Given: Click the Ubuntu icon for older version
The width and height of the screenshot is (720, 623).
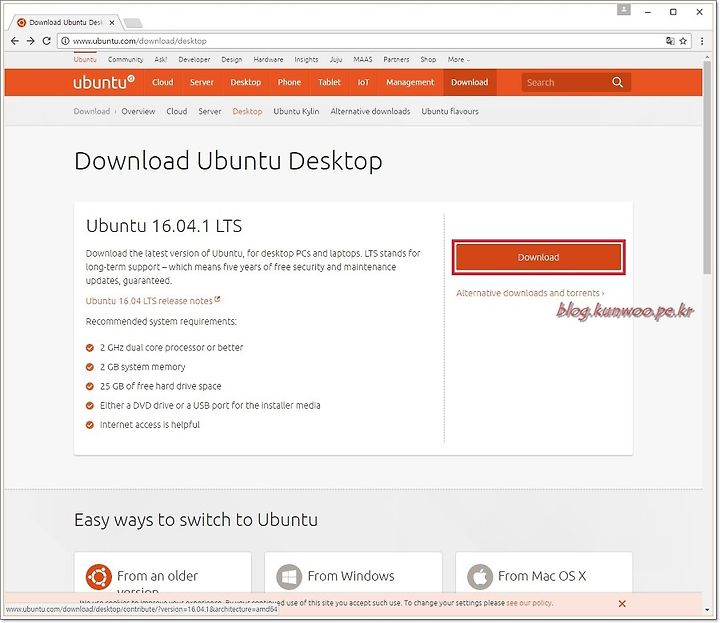Looking at the screenshot, I should coord(98,577).
